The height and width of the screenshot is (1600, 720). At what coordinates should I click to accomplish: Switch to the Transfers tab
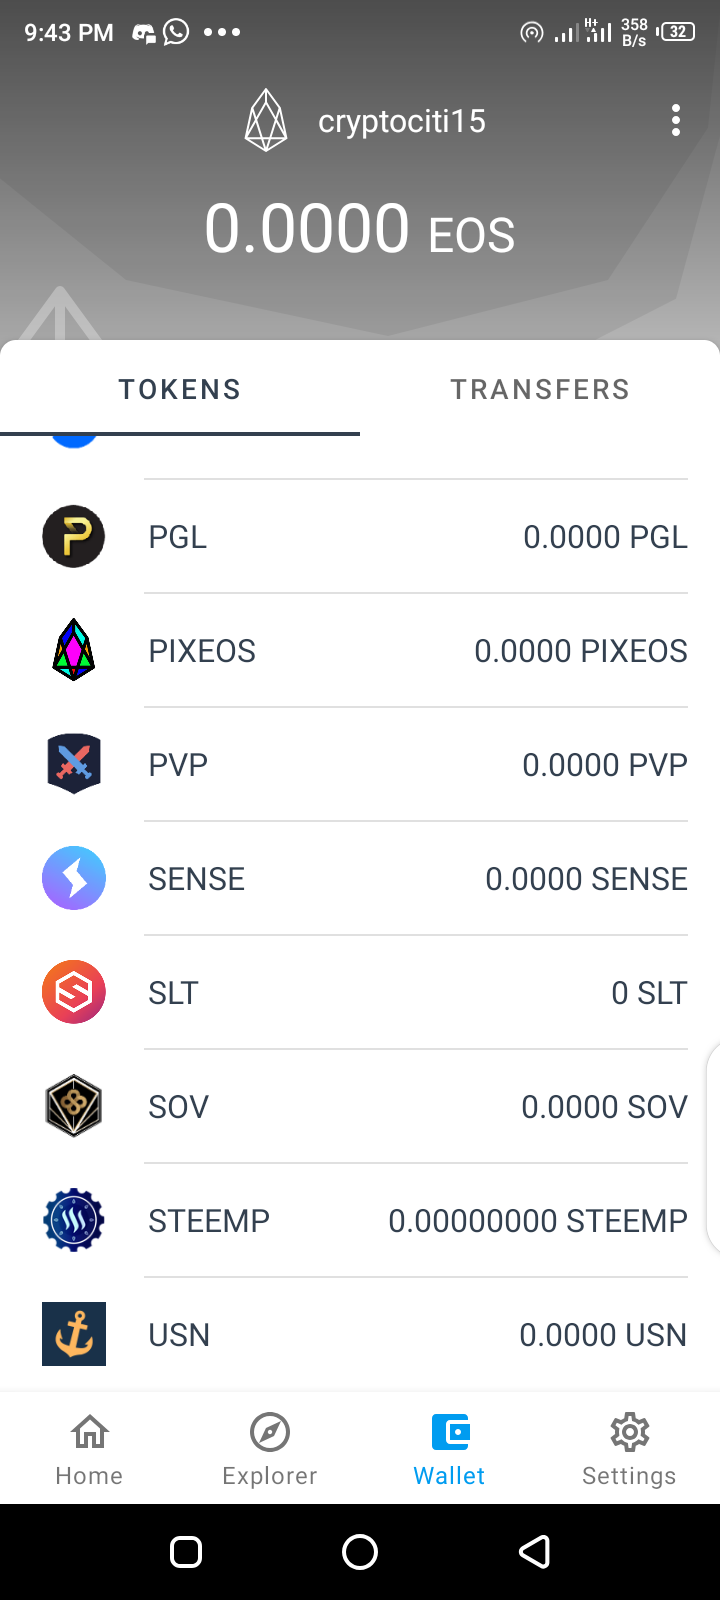point(540,389)
